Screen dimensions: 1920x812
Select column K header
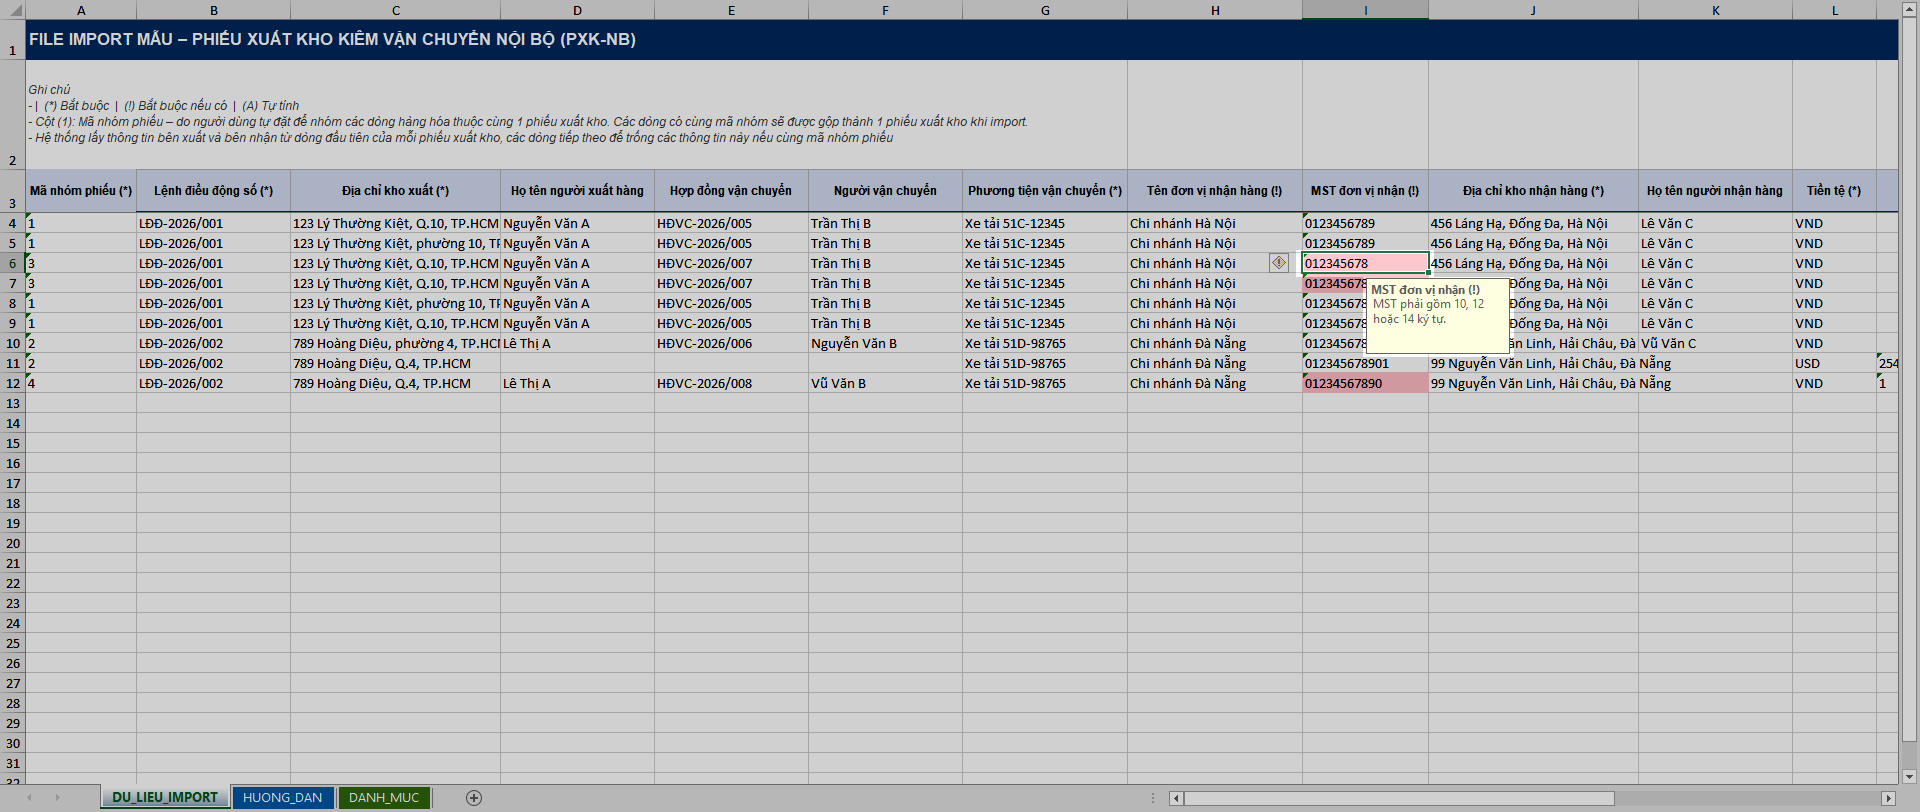pos(1715,10)
